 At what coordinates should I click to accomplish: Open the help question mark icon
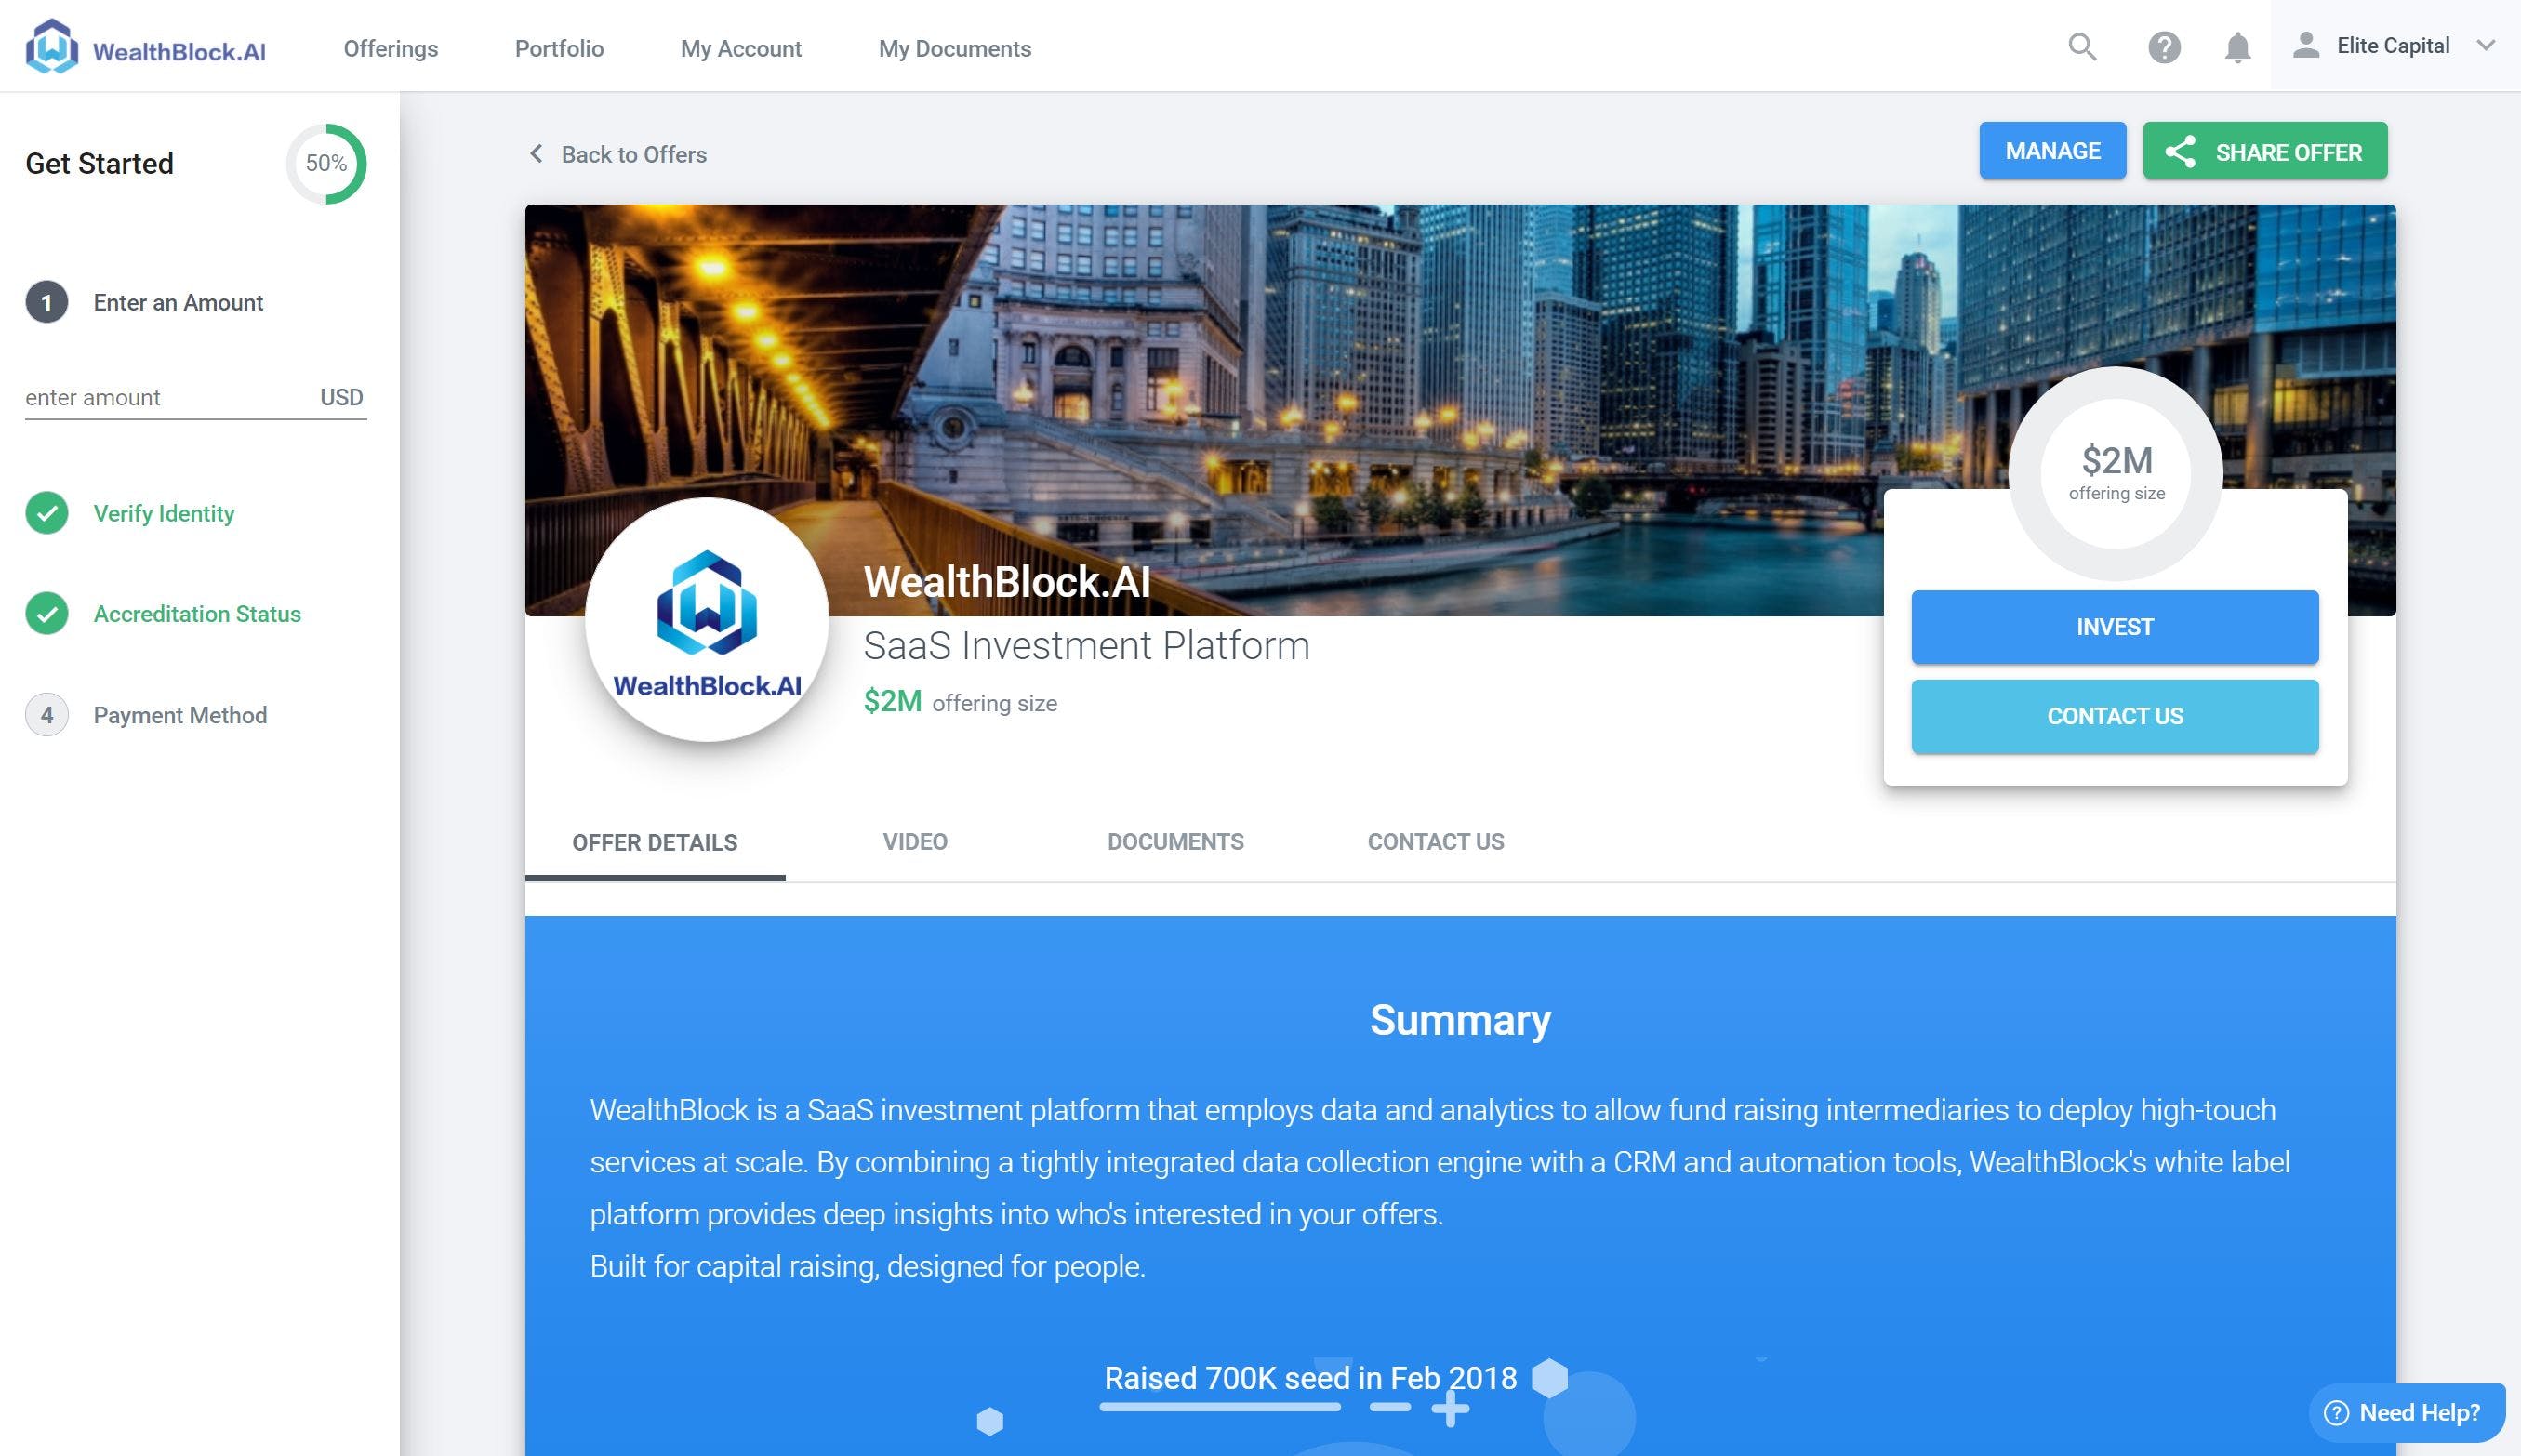(2164, 47)
